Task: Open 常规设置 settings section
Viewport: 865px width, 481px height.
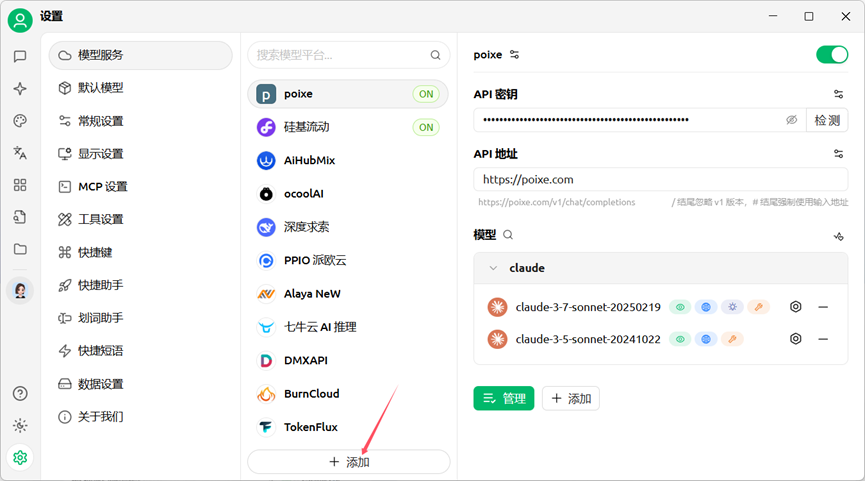Action: point(141,121)
